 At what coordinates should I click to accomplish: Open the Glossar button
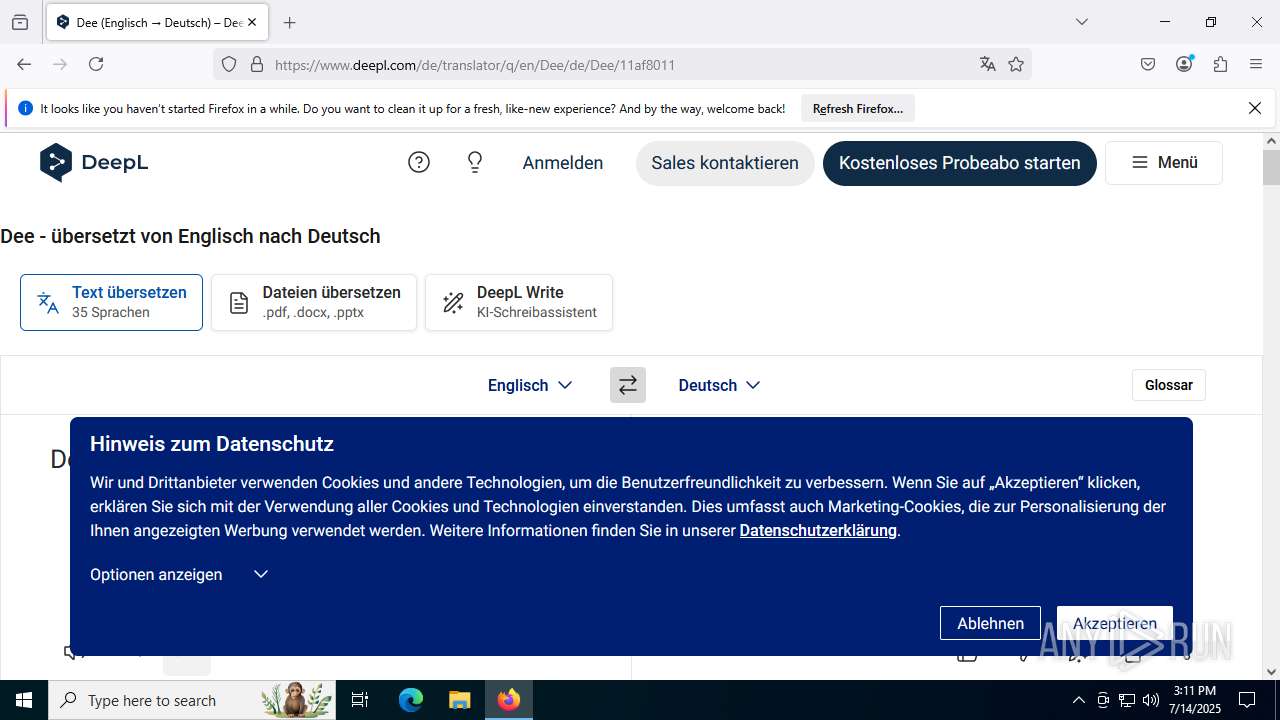(1169, 385)
